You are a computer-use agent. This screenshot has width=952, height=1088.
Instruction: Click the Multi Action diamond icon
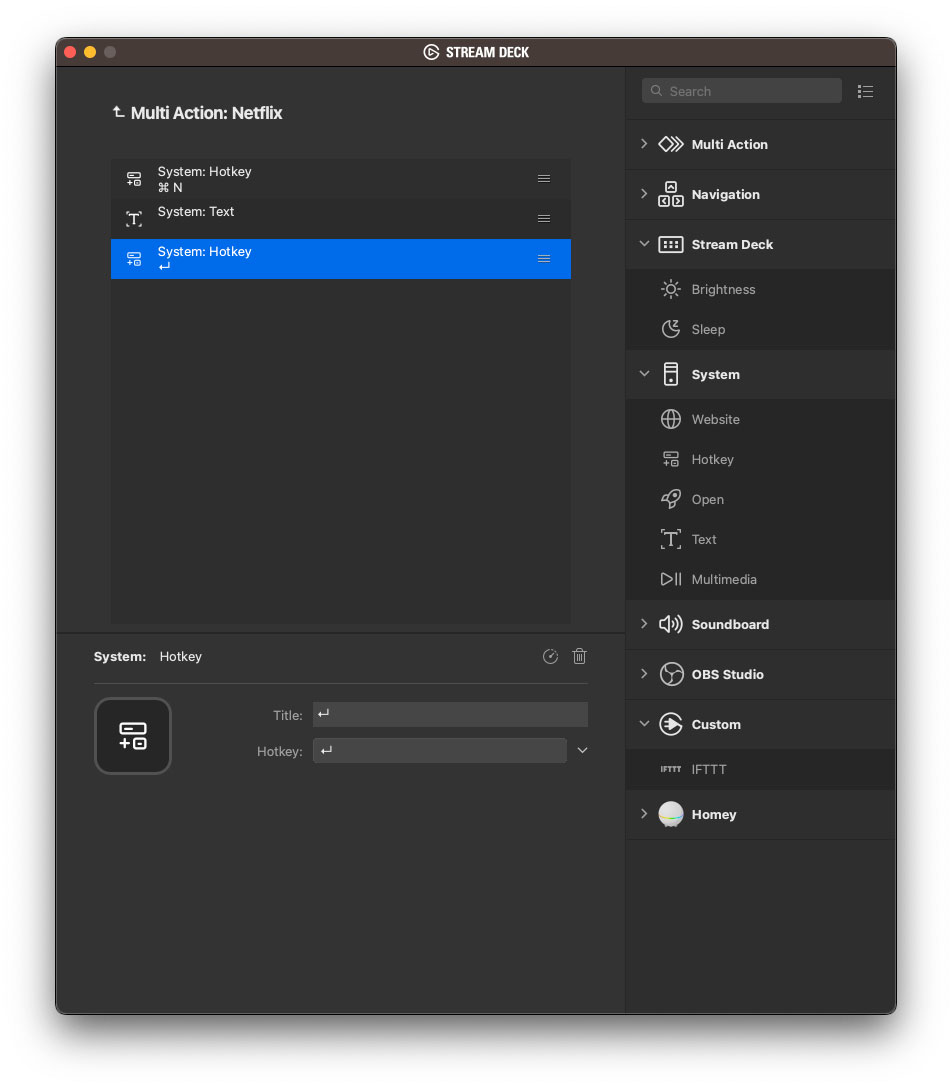click(671, 144)
